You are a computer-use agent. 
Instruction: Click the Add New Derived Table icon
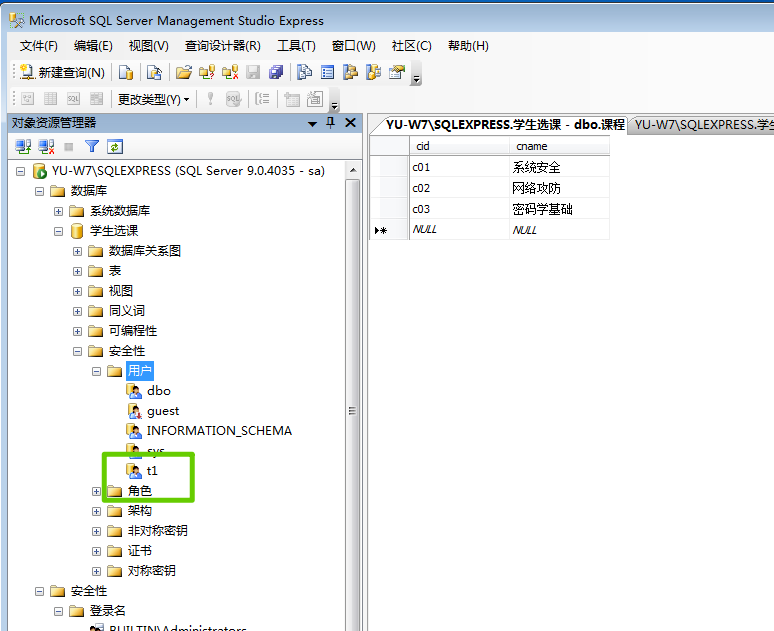[x=314, y=99]
